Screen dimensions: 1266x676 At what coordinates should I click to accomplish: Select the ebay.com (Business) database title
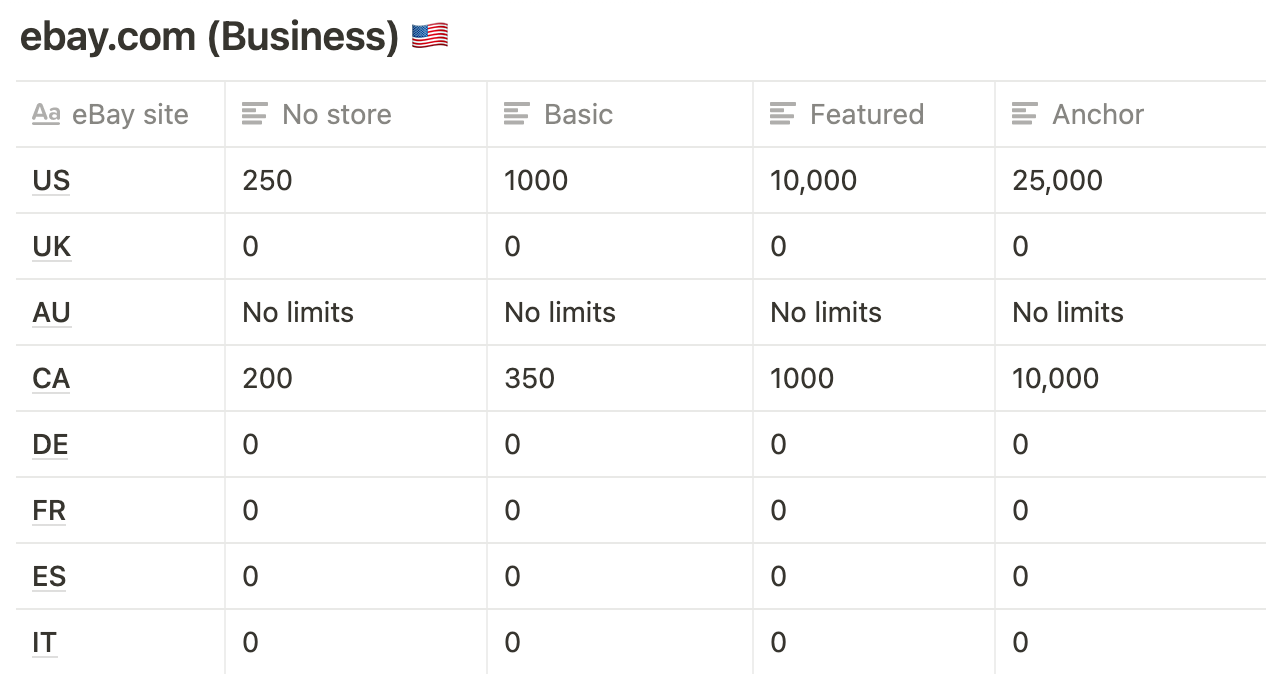[209, 37]
